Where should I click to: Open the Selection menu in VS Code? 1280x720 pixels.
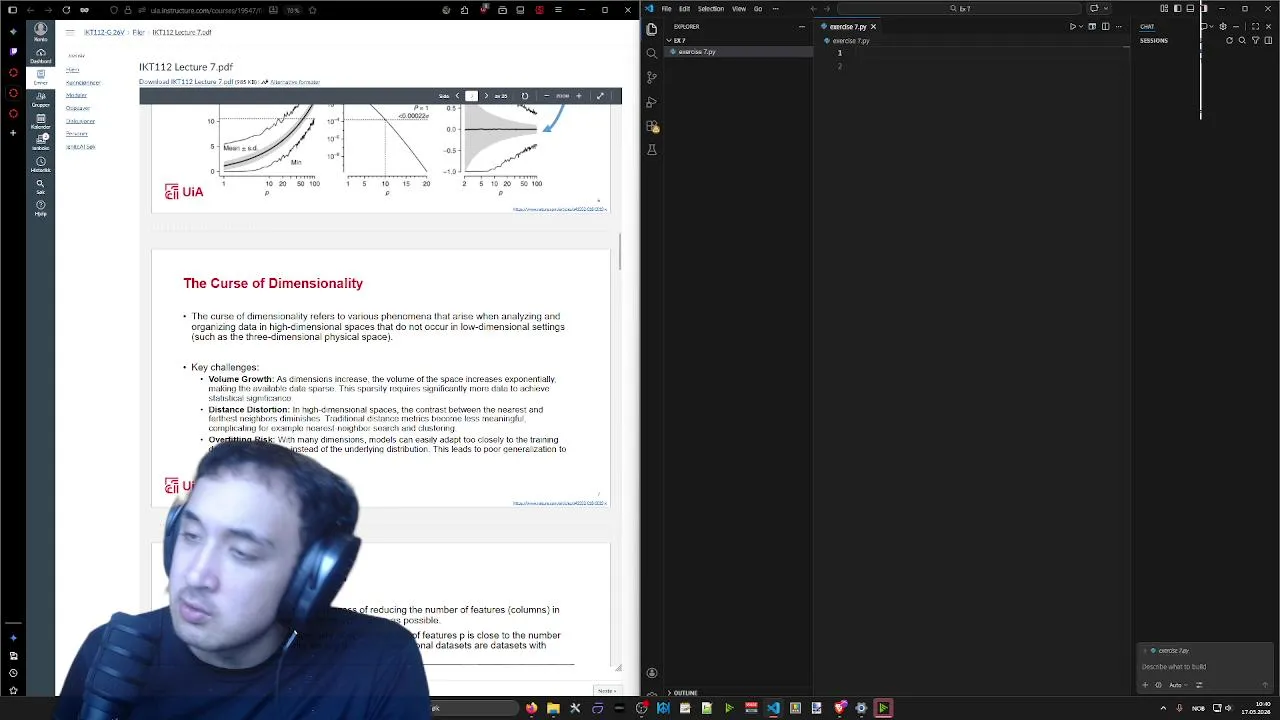tap(711, 9)
